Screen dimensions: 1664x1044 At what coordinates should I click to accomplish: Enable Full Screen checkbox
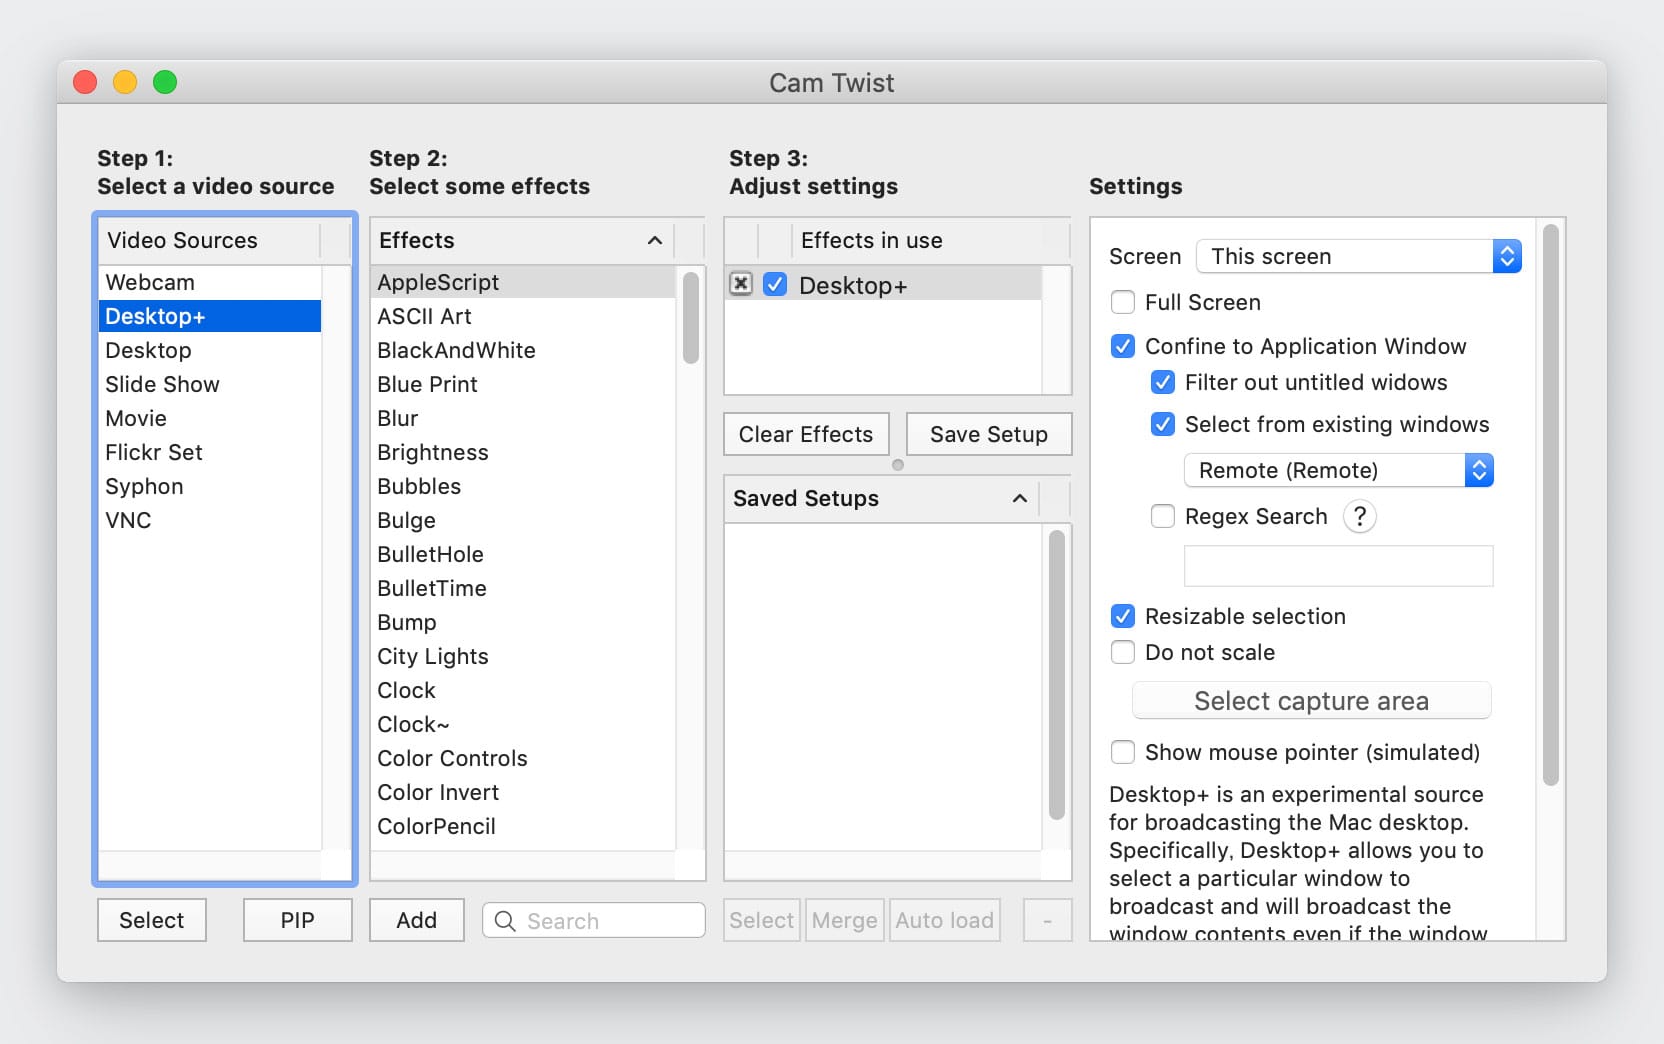(x=1123, y=302)
